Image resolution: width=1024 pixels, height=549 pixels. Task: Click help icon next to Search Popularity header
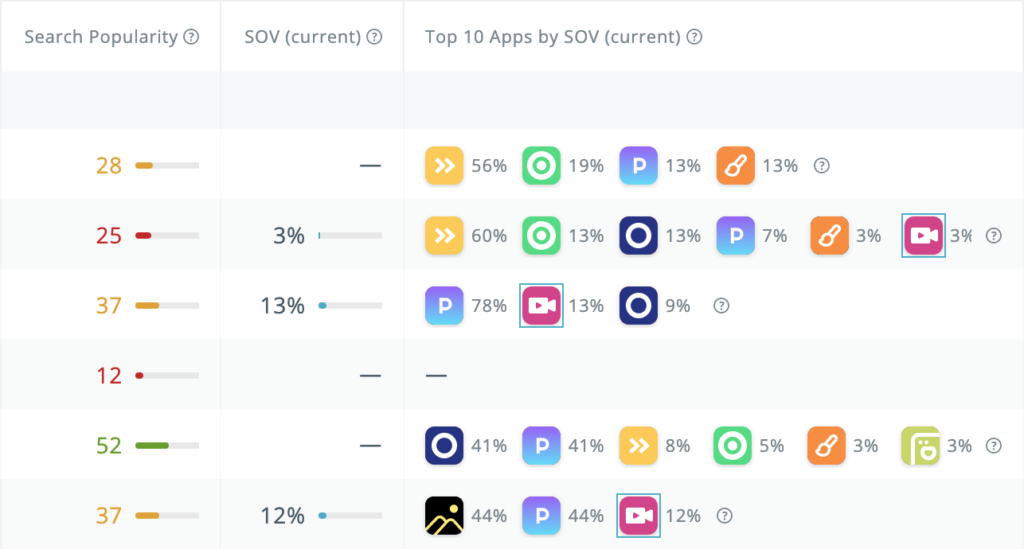coord(191,37)
